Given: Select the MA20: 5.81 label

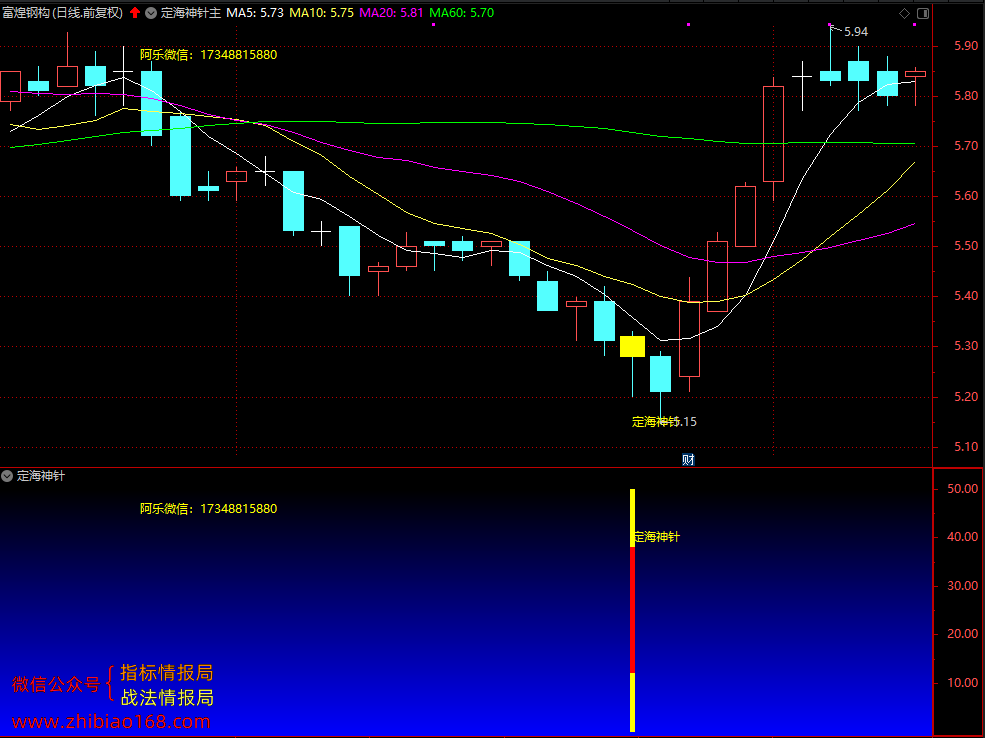Looking at the screenshot, I should click(391, 13).
